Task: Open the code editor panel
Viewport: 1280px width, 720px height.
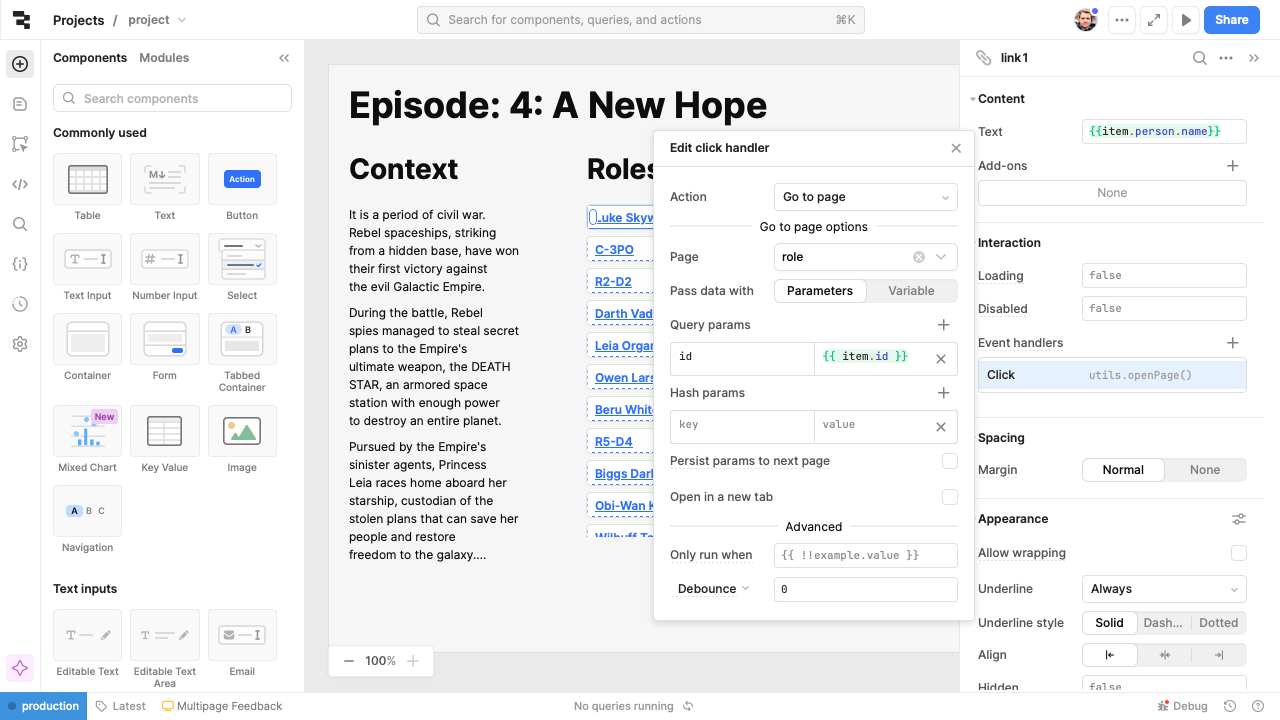Action: click(20, 184)
